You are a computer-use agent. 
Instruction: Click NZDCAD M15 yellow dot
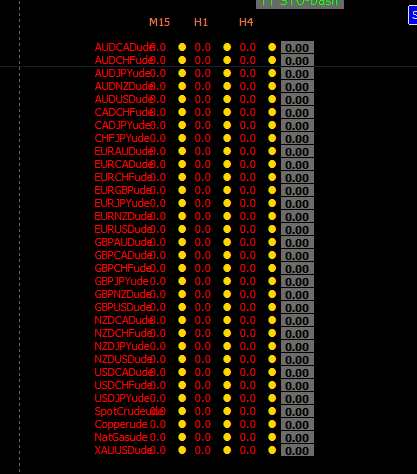tap(182, 320)
